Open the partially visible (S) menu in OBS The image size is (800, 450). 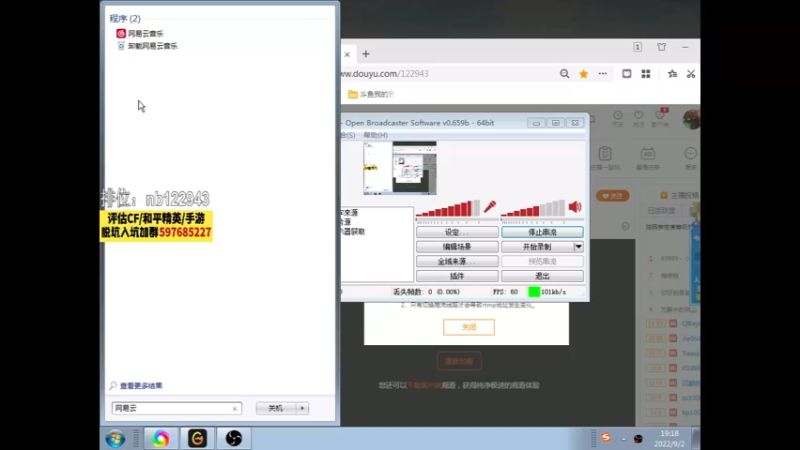(348, 135)
